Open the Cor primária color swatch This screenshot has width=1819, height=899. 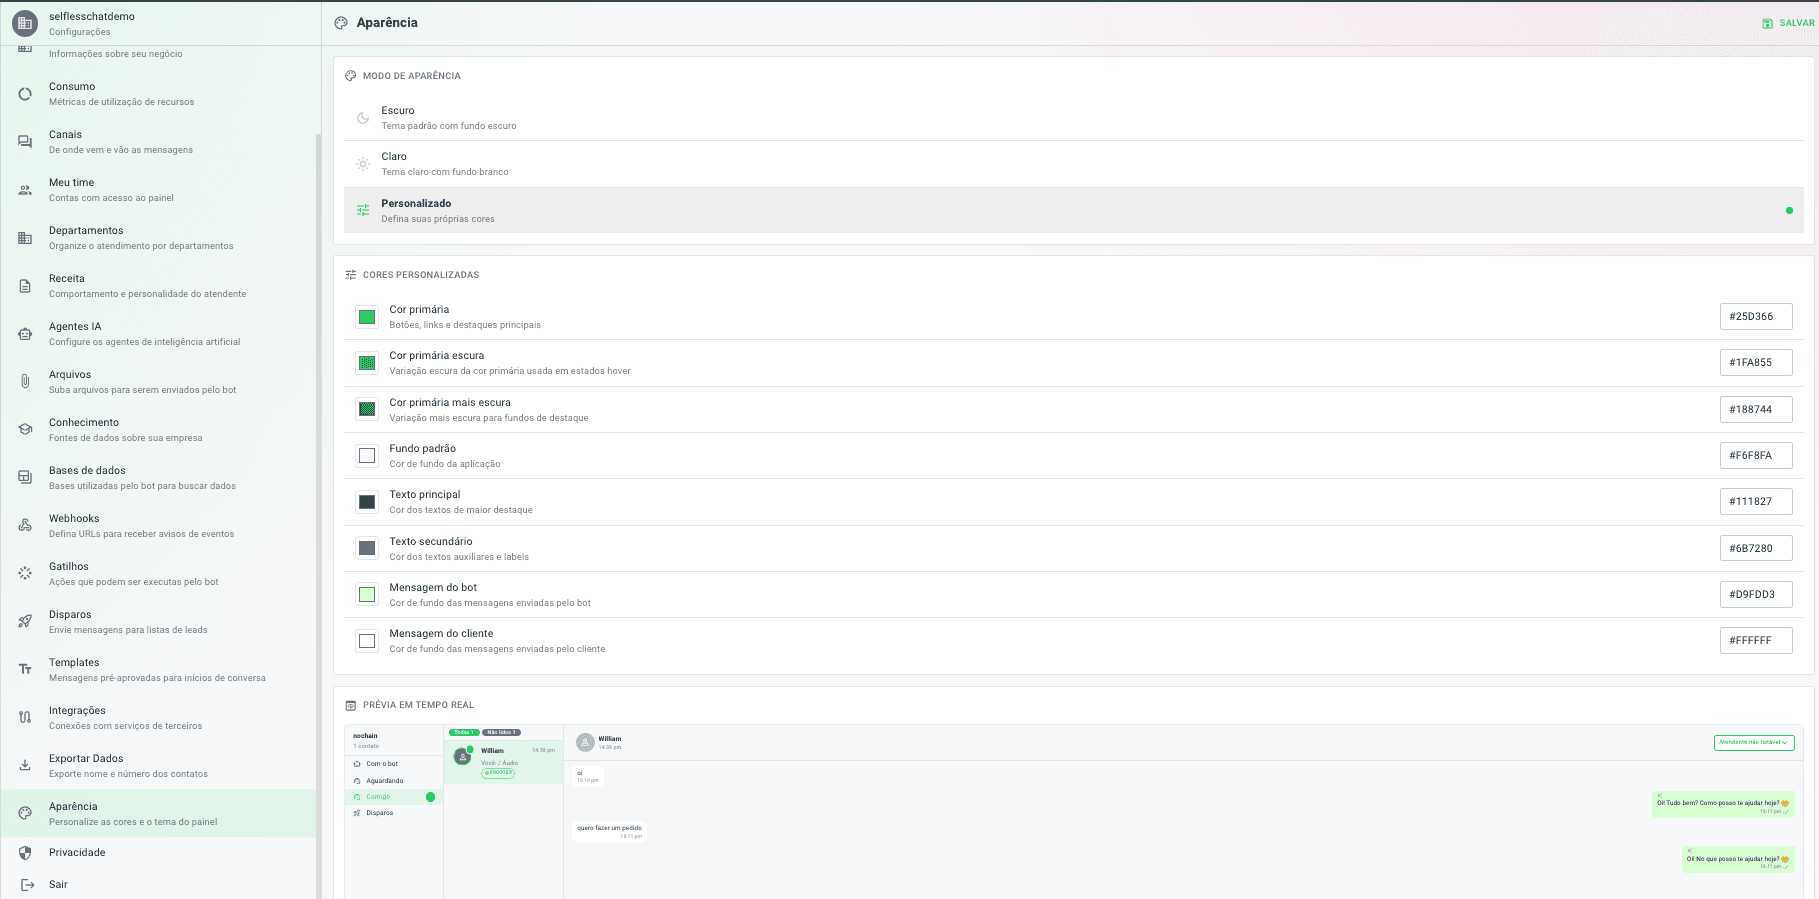[367, 317]
